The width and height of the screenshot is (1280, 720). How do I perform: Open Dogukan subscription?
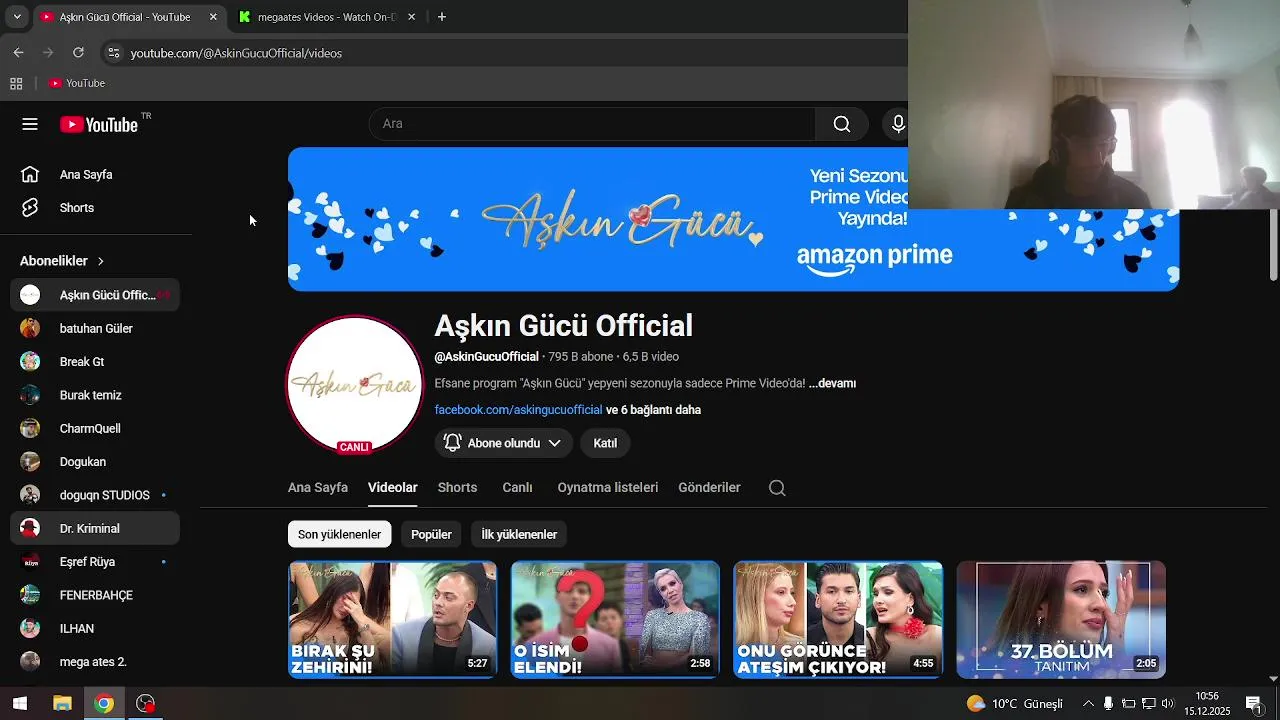click(x=96, y=462)
